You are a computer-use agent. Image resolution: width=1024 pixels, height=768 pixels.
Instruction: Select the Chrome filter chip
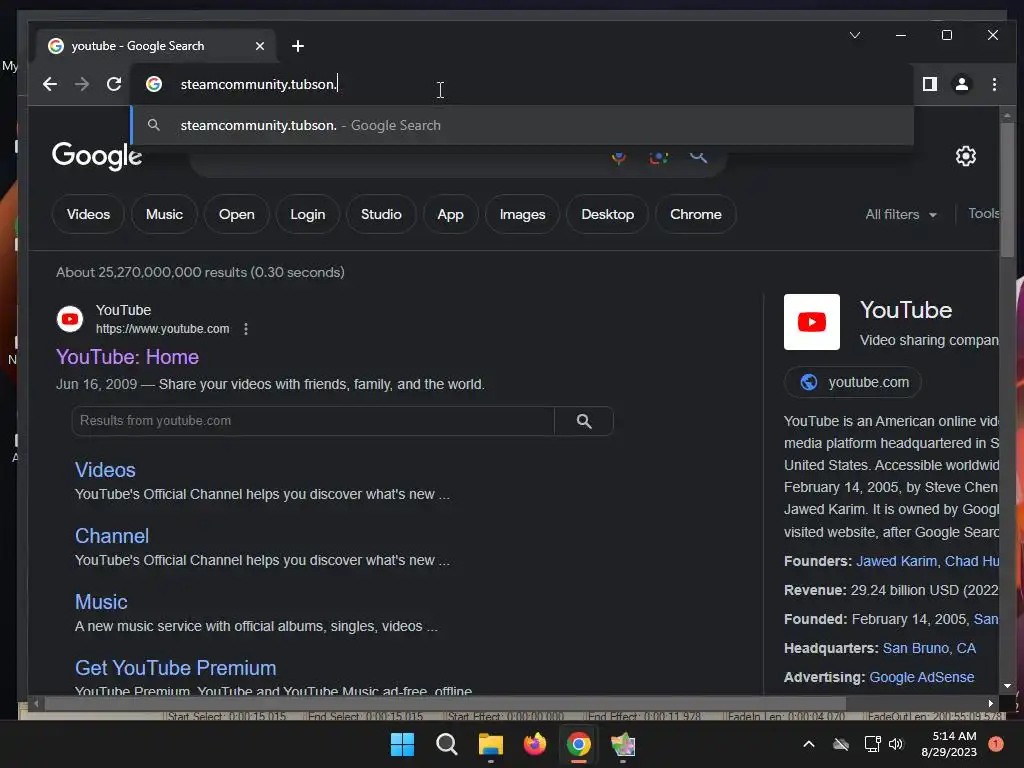click(696, 214)
